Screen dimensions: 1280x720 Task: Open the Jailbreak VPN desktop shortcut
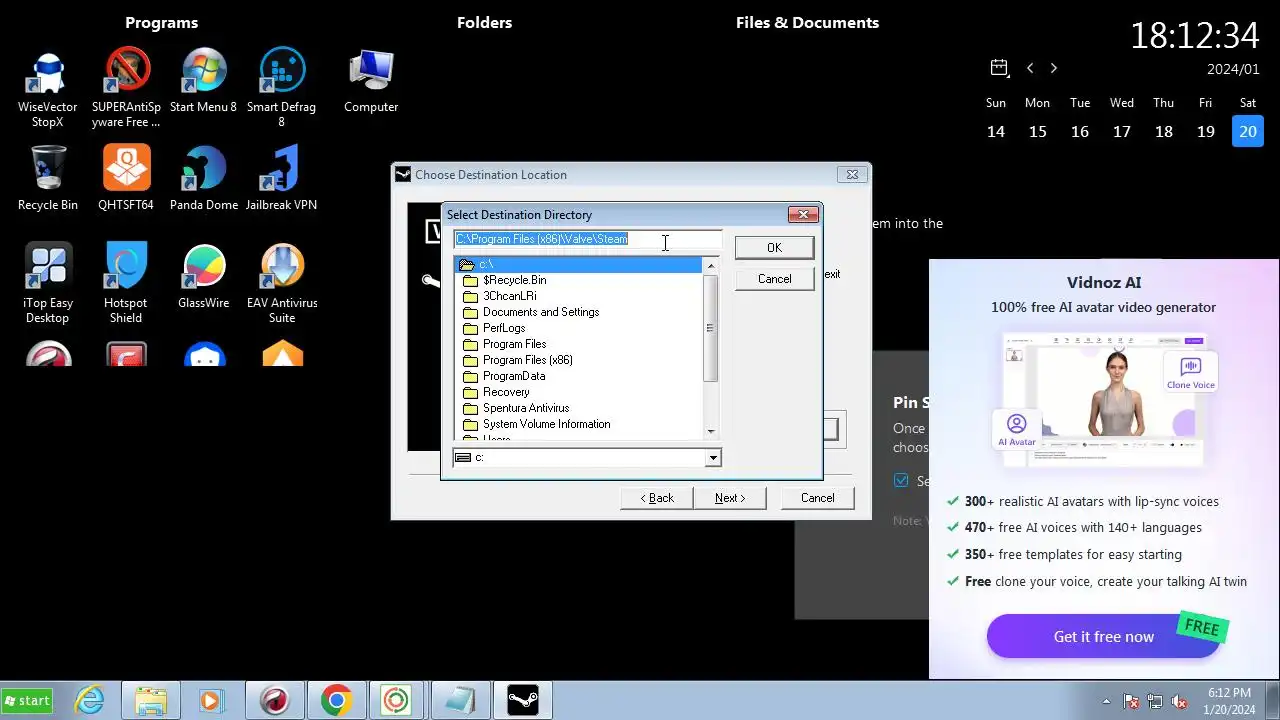pos(282,178)
